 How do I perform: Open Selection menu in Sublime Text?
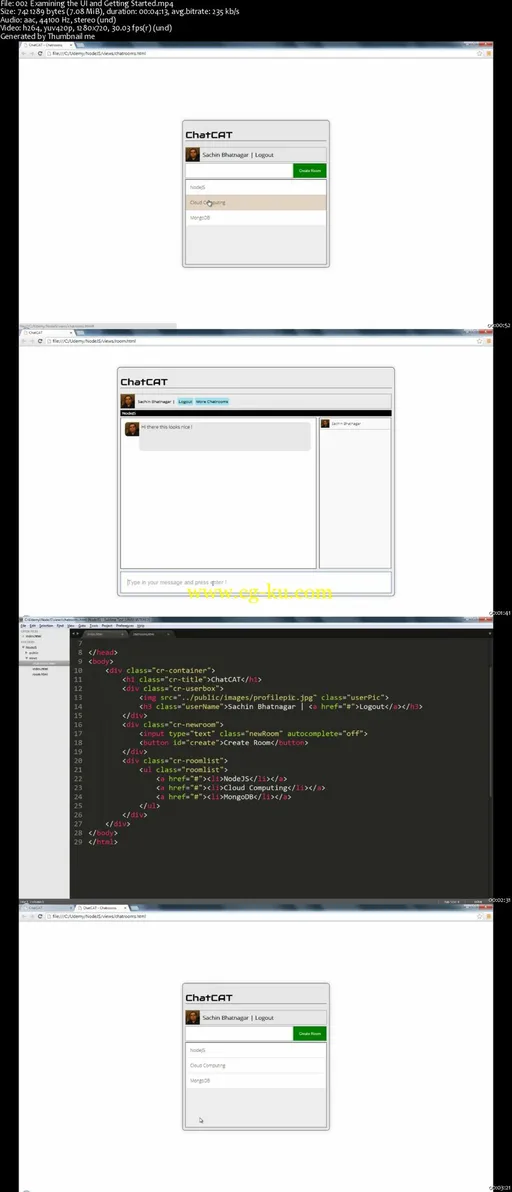(x=46, y=626)
